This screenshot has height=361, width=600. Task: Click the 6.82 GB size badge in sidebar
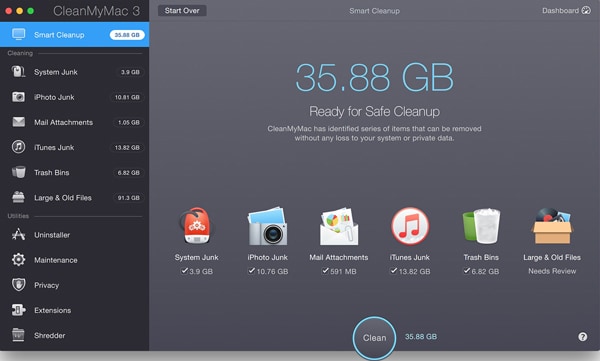[x=129, y=173]
